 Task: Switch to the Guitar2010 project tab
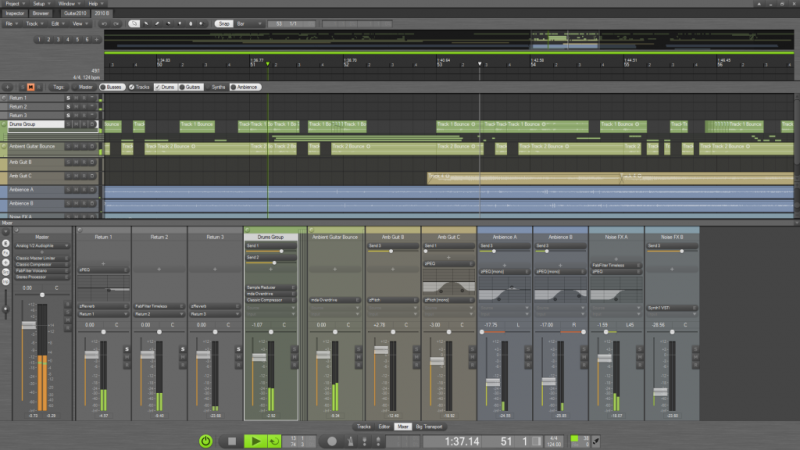point(75,13)
